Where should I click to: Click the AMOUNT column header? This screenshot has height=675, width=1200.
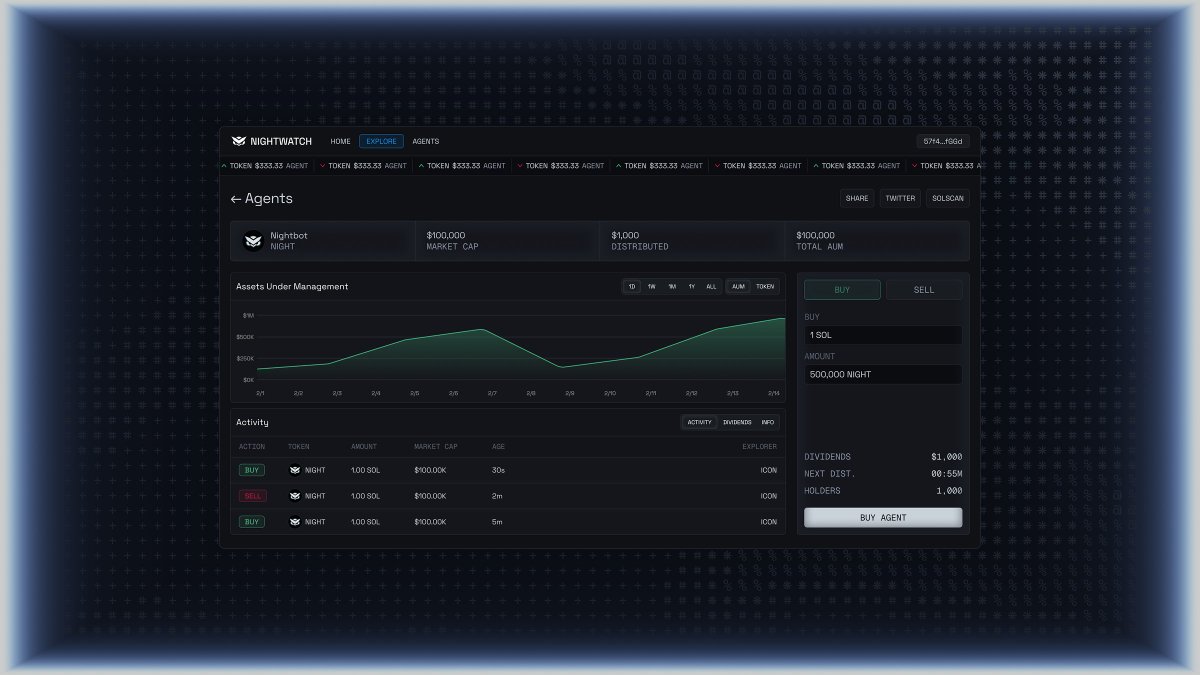tap(364, 447)
